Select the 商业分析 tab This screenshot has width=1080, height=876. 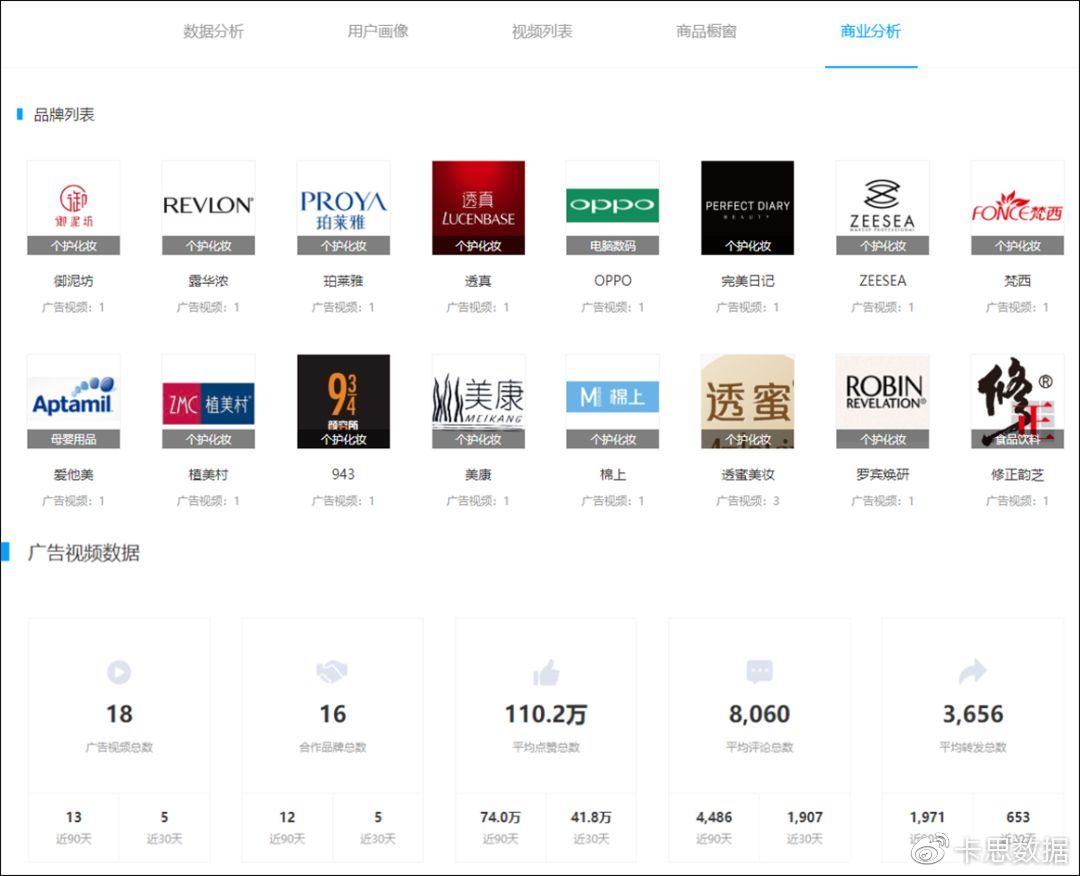click(870, 31)
